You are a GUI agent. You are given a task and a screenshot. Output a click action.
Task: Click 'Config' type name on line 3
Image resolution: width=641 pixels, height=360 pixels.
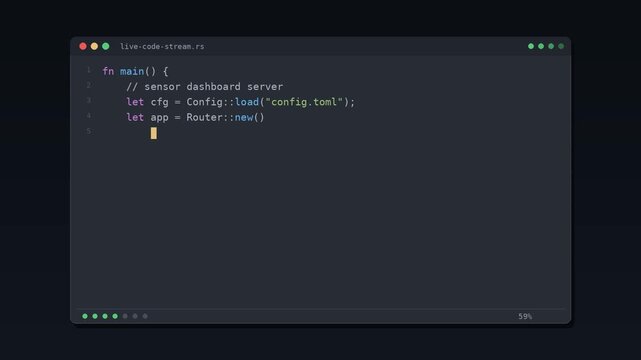204,102
